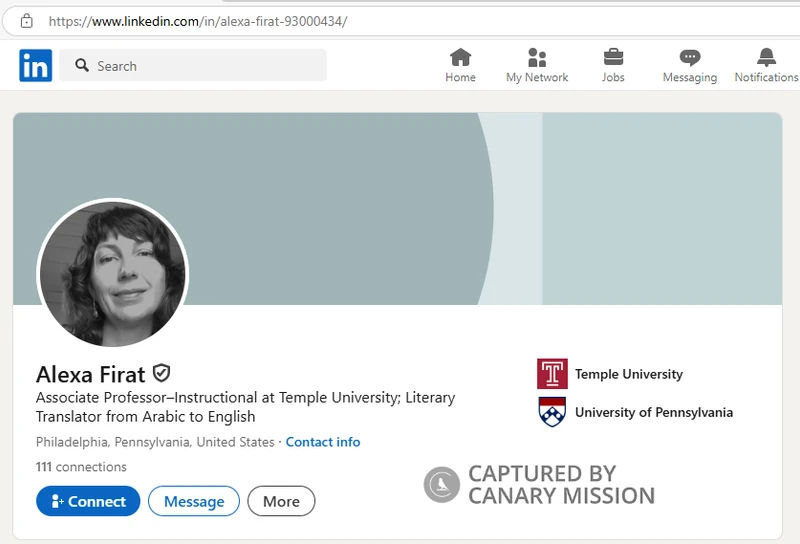The image size is (800, 544).
Task: Click the University of Pennsylvania shield logo
Action: click(x=552, y=412)
